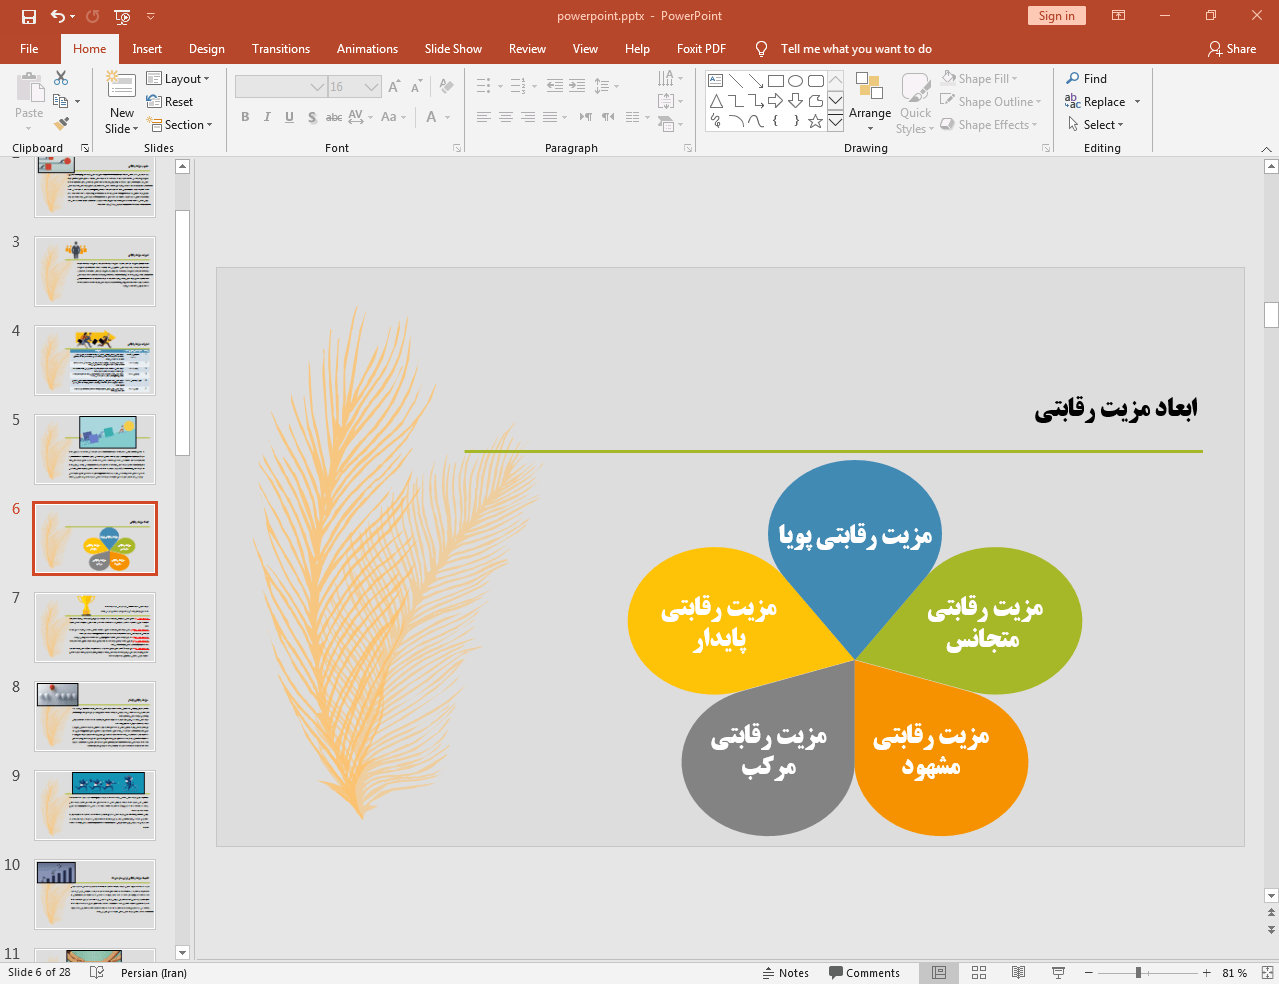Open the Select dropdown
This screenshot has width=1279, height=984.
1096,125
